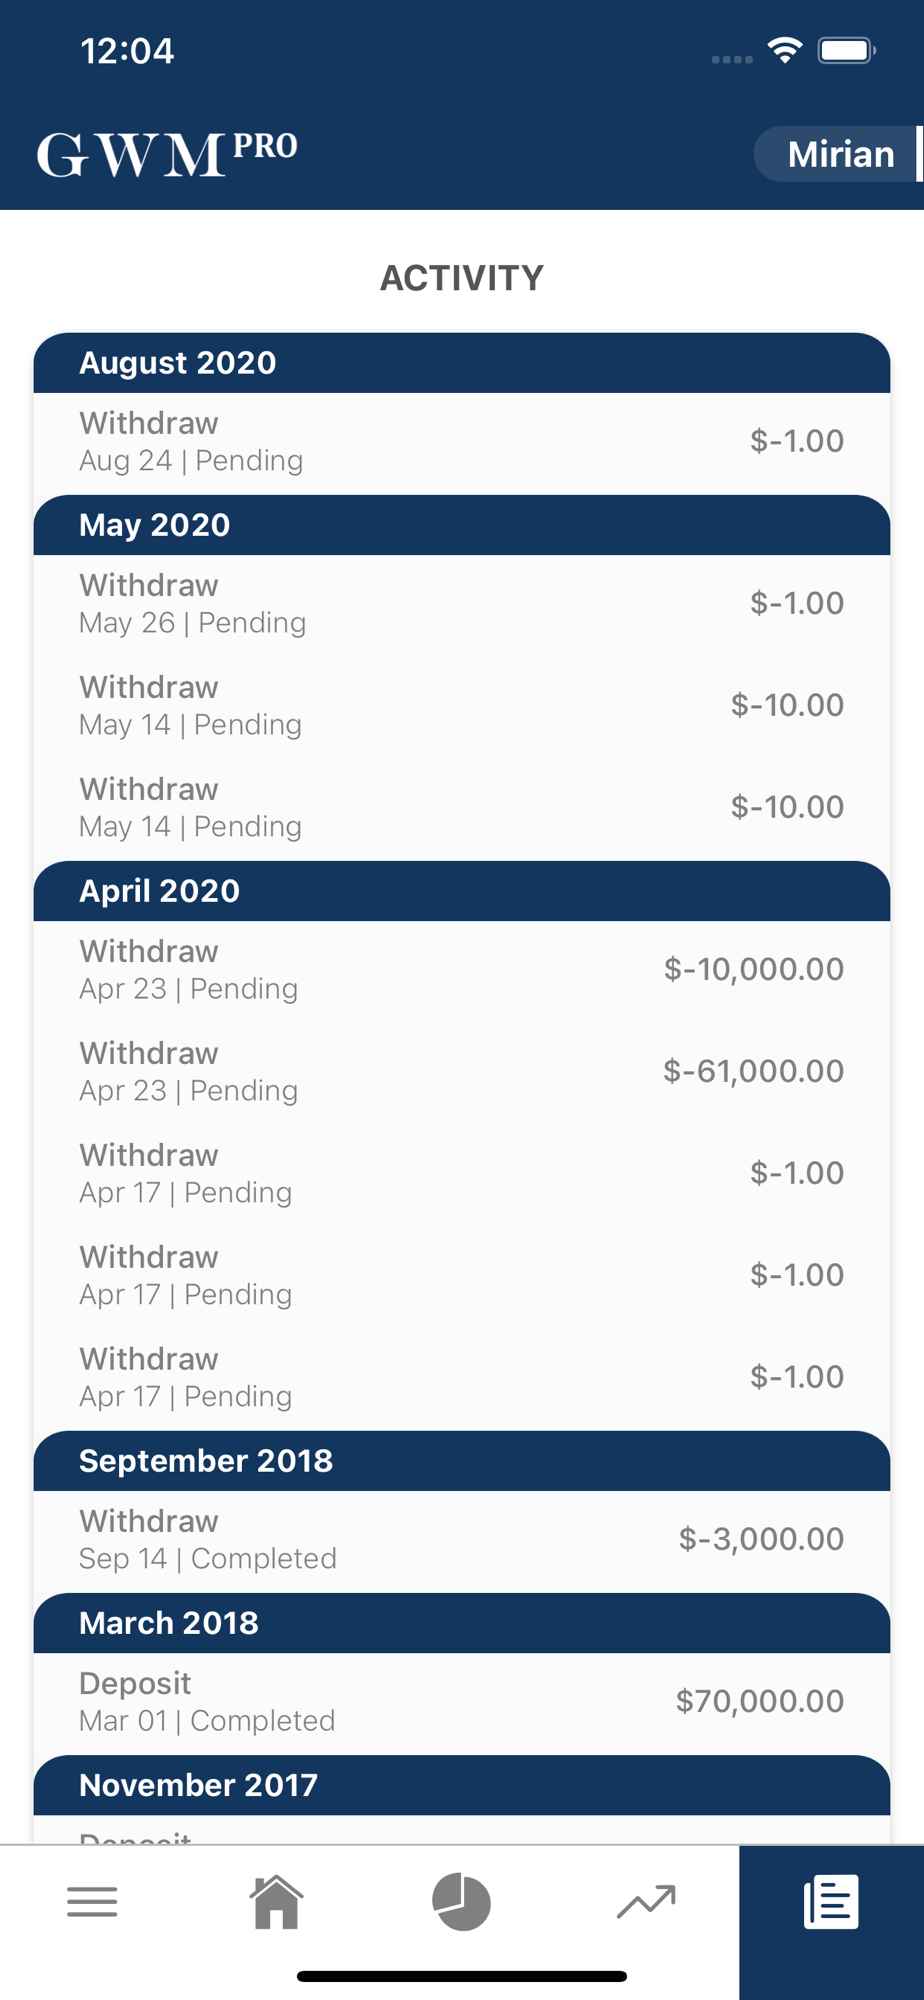
Task: Open the Aug 24 pending withdrawal
Action: point(461,442)
